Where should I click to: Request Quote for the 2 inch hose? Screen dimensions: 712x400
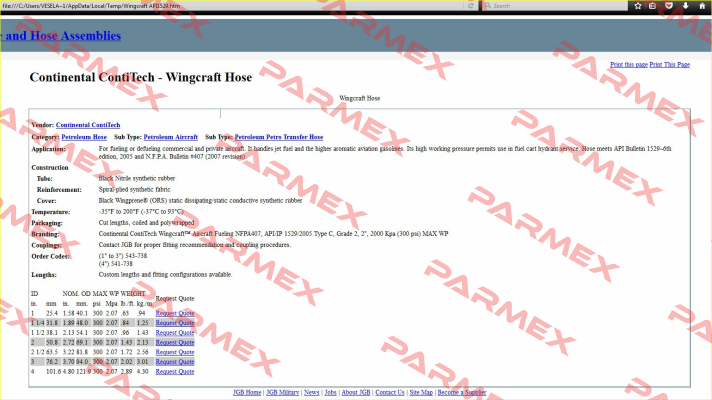[x=175, y=342]
